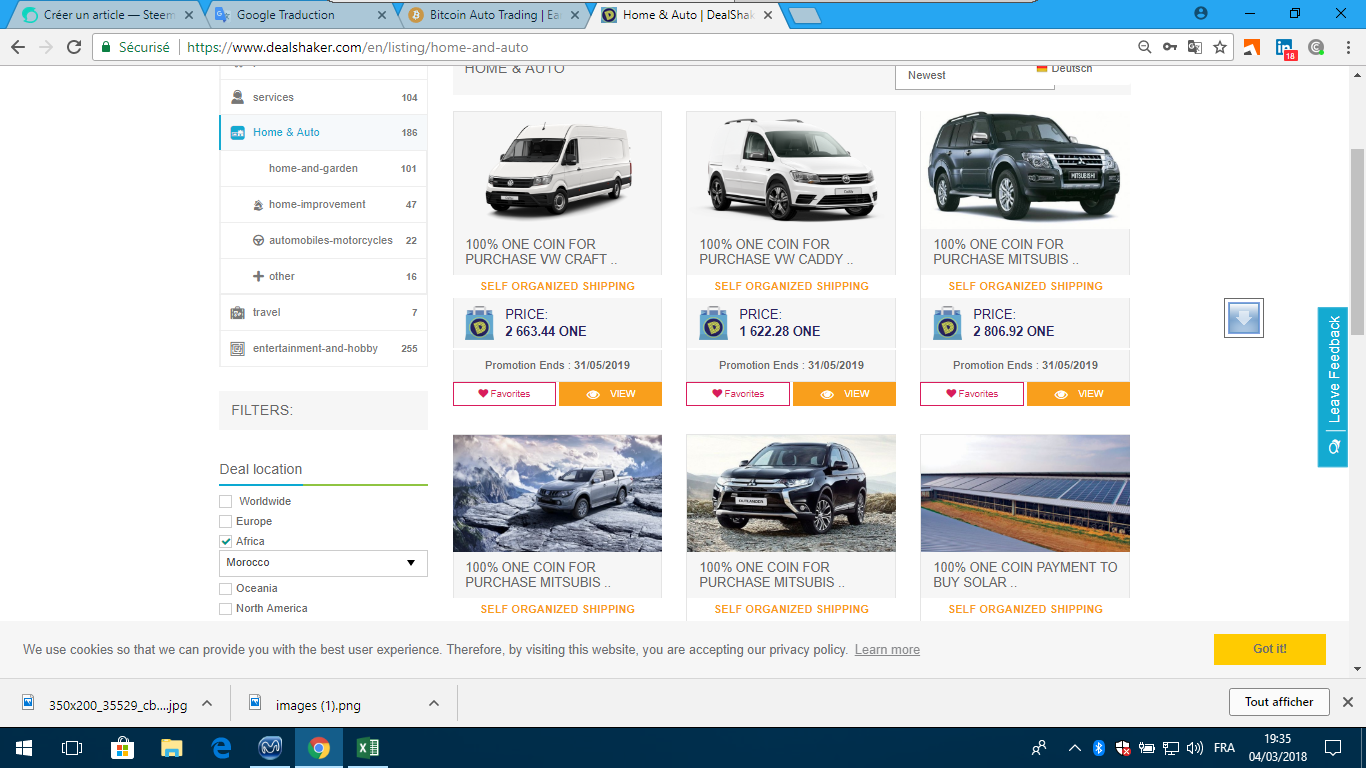
Task: Open the home-improvement subcategory
Action: tap(323, 204)
